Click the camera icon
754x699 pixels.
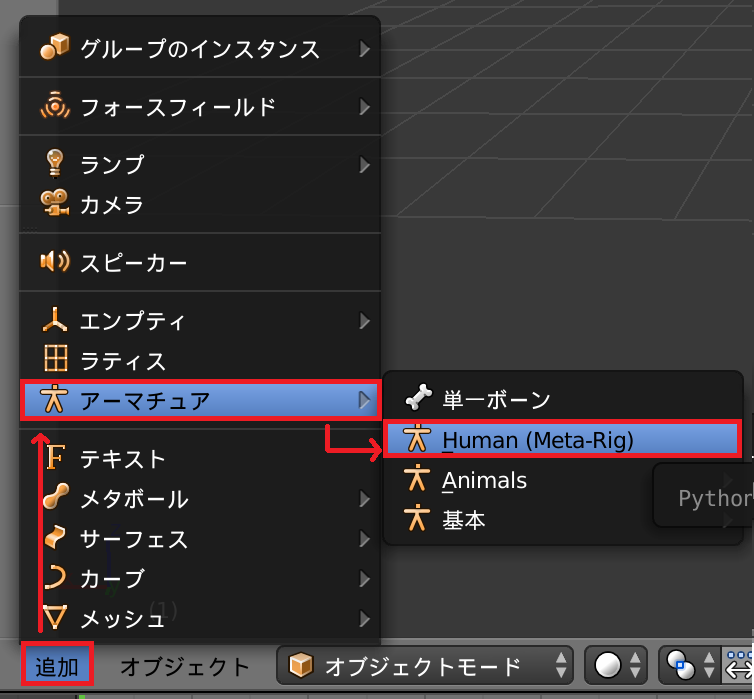click(x=55, y=203)
